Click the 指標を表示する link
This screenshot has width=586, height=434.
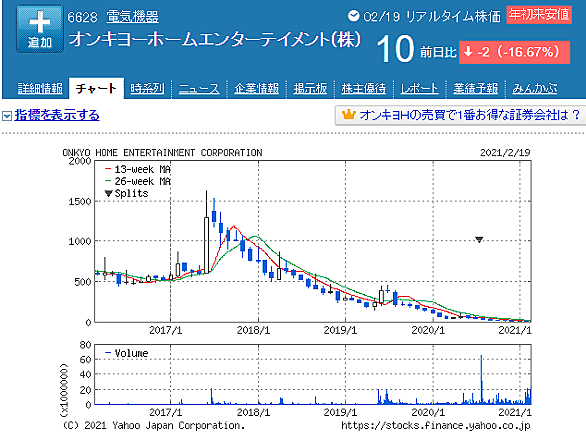(57, 115)
